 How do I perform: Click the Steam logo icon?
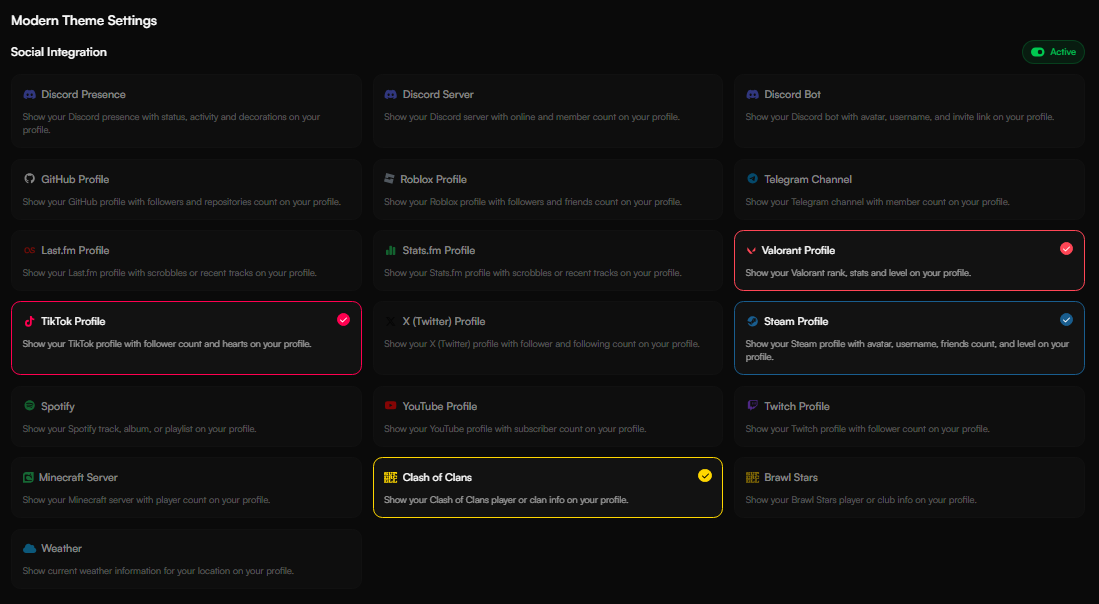752,321
